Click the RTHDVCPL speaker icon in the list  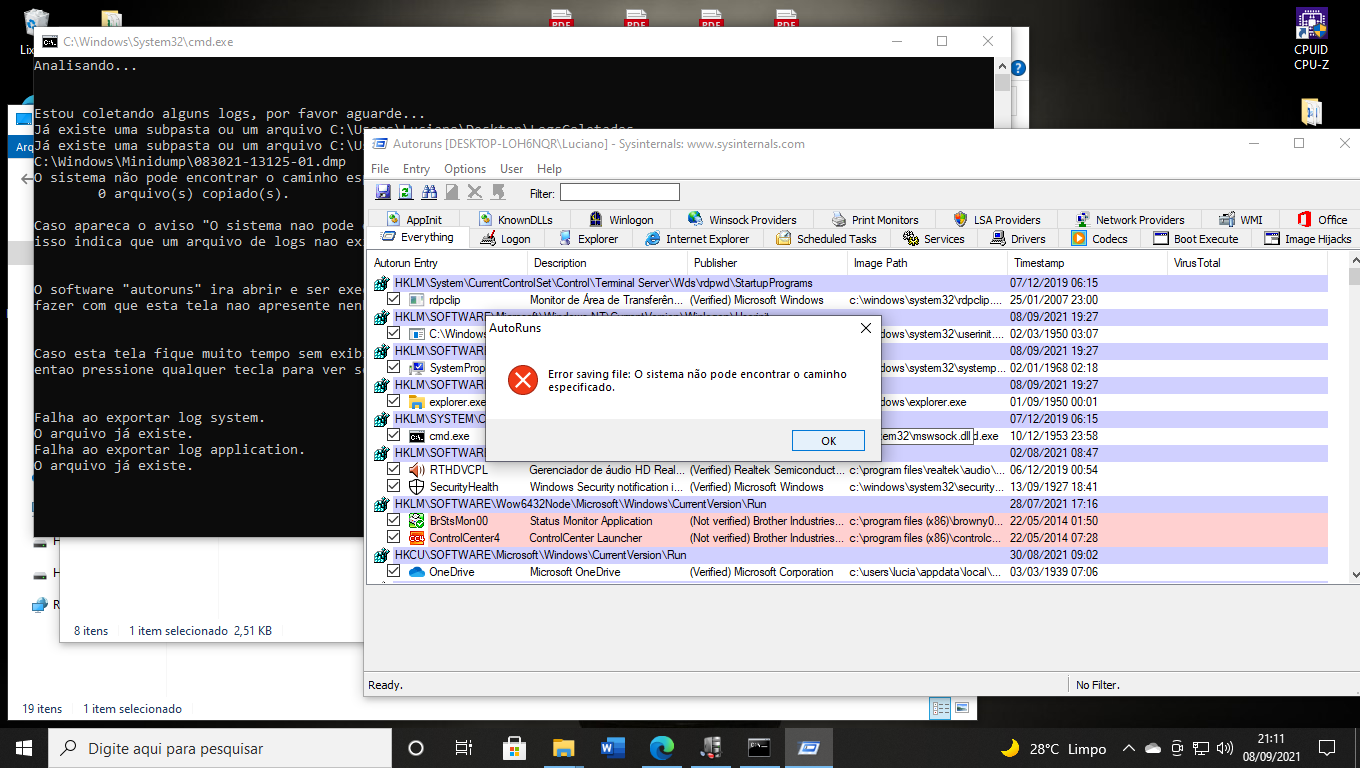pyautogui.click(x=417, y=470)
